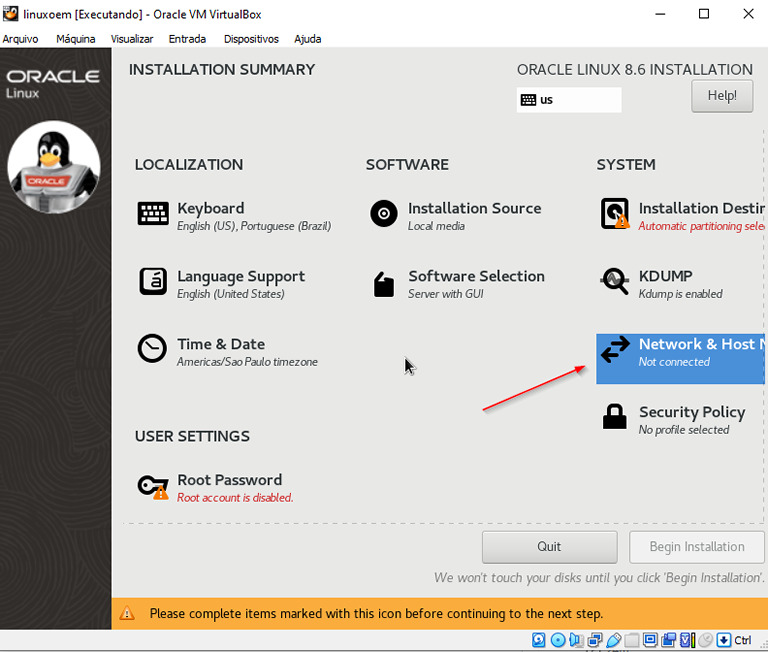Open the Entrada menu

click(187, 39)
